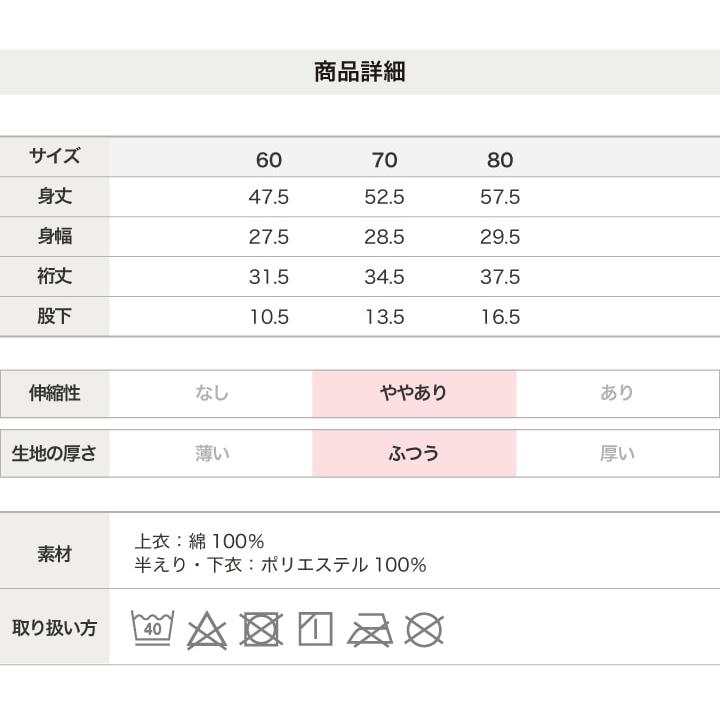This screenshot has height=720, width=720.
Task: Click the 素材 material label
Action: pos(55,553)
